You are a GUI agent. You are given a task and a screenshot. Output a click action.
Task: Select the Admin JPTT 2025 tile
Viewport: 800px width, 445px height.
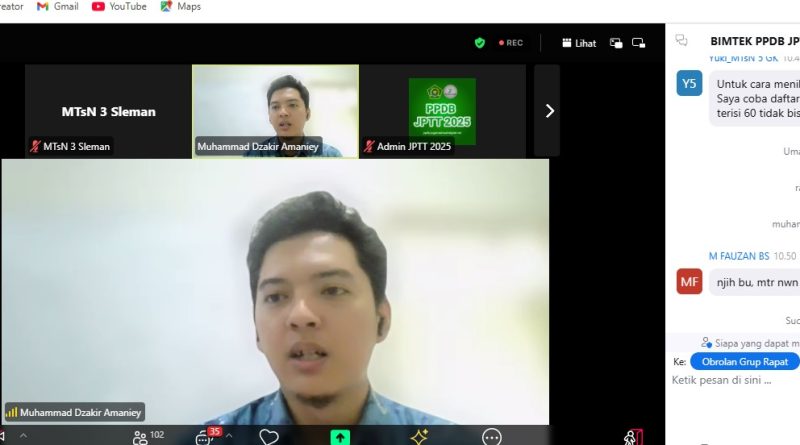tap(442, 111)
